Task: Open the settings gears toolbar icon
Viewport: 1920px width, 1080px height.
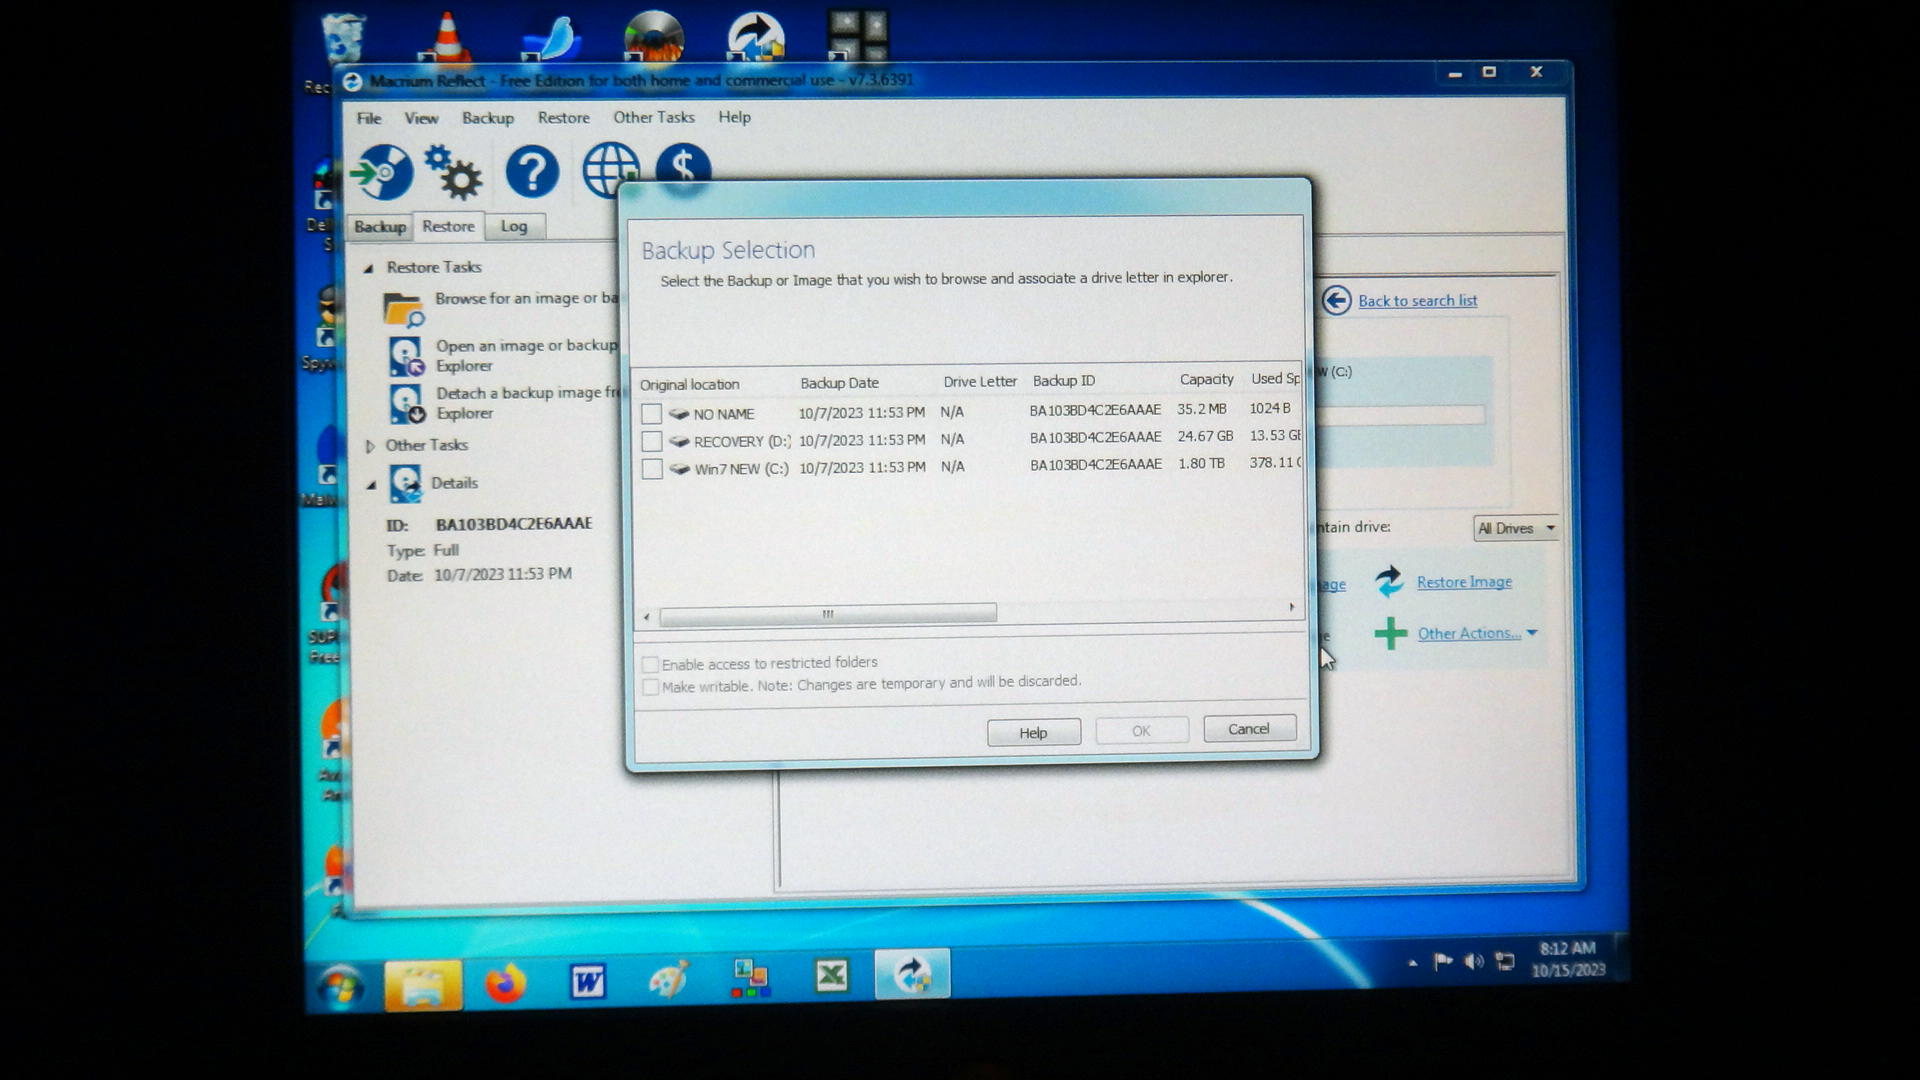Action: [453, 171]
